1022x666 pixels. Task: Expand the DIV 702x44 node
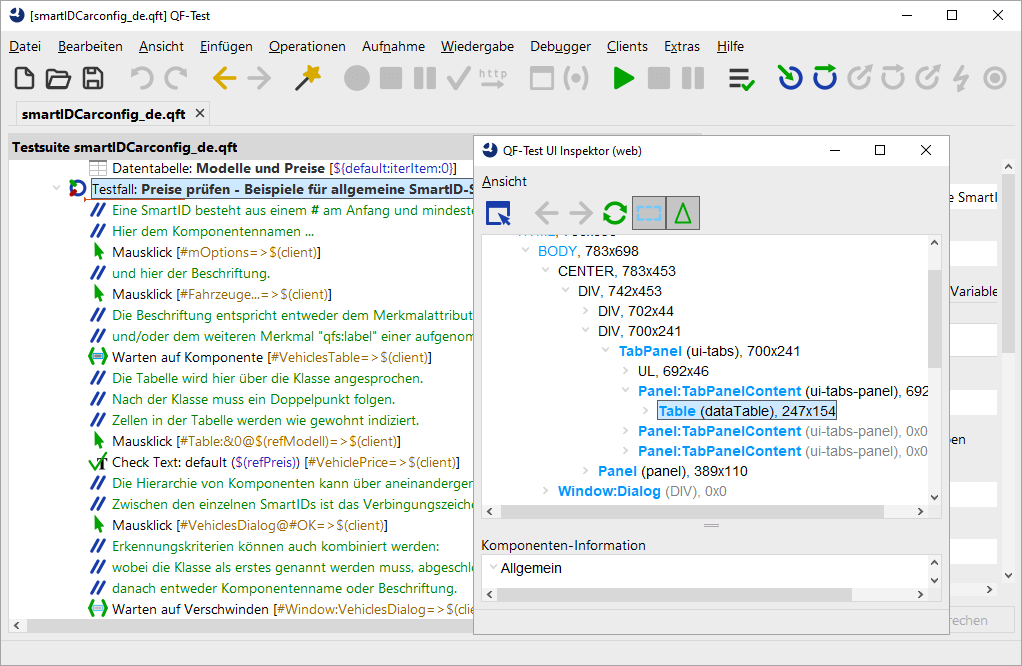tap(585, 311)
